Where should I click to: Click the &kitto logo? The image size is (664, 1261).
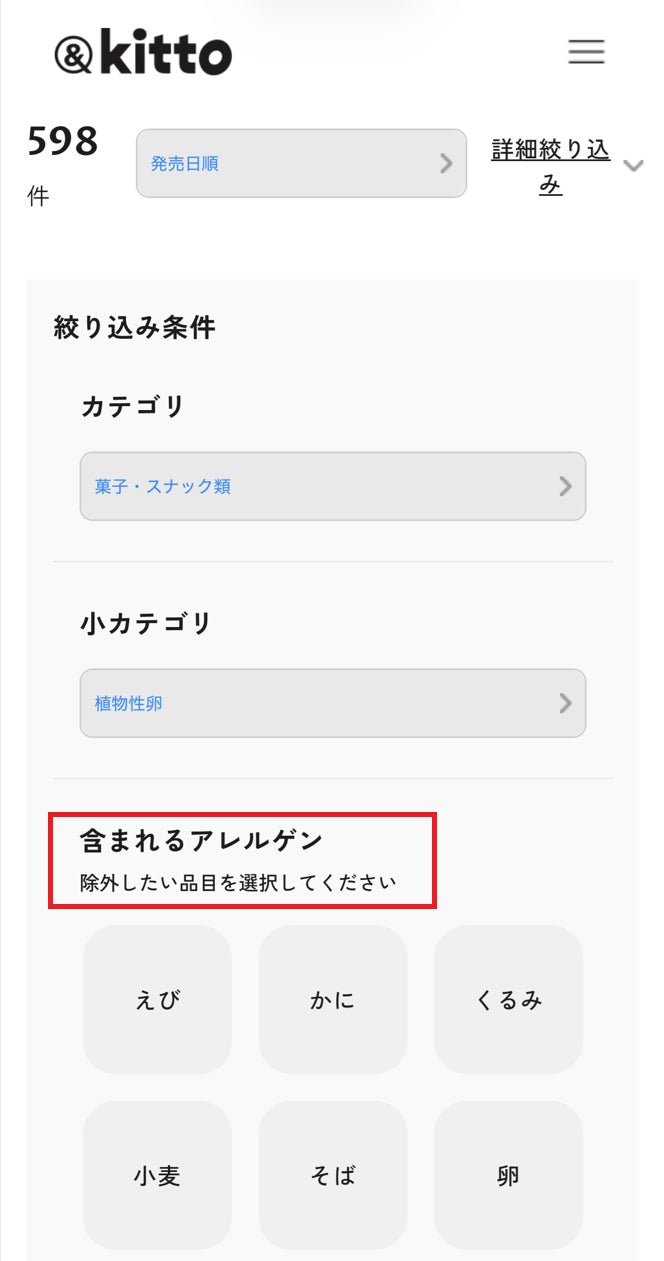point(143,53)
